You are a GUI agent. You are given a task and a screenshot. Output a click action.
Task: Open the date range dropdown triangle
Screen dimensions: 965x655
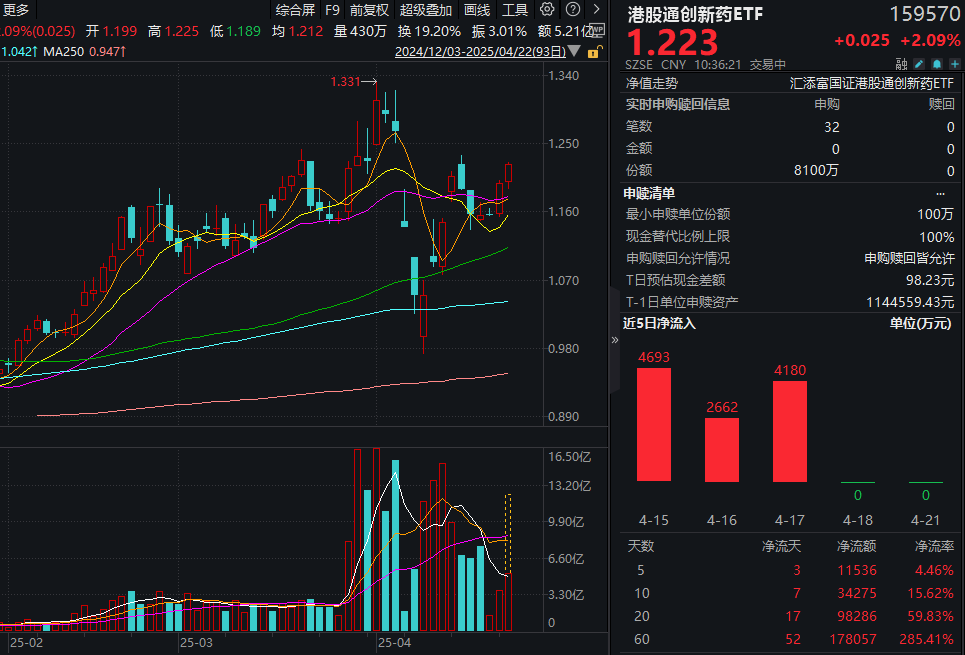573,51
